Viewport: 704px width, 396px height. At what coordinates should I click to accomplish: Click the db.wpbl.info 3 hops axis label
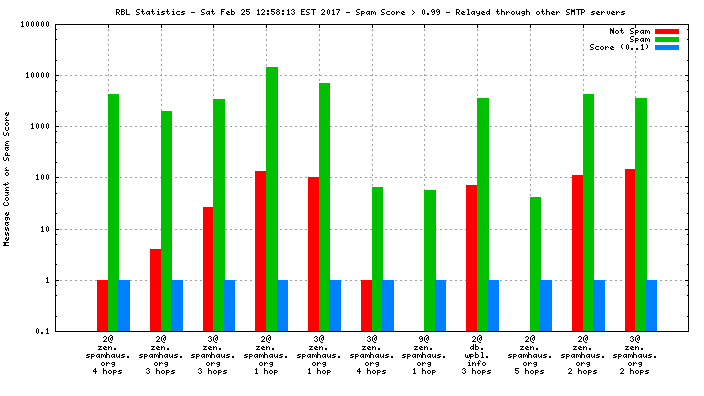click(x=476, y=355)
